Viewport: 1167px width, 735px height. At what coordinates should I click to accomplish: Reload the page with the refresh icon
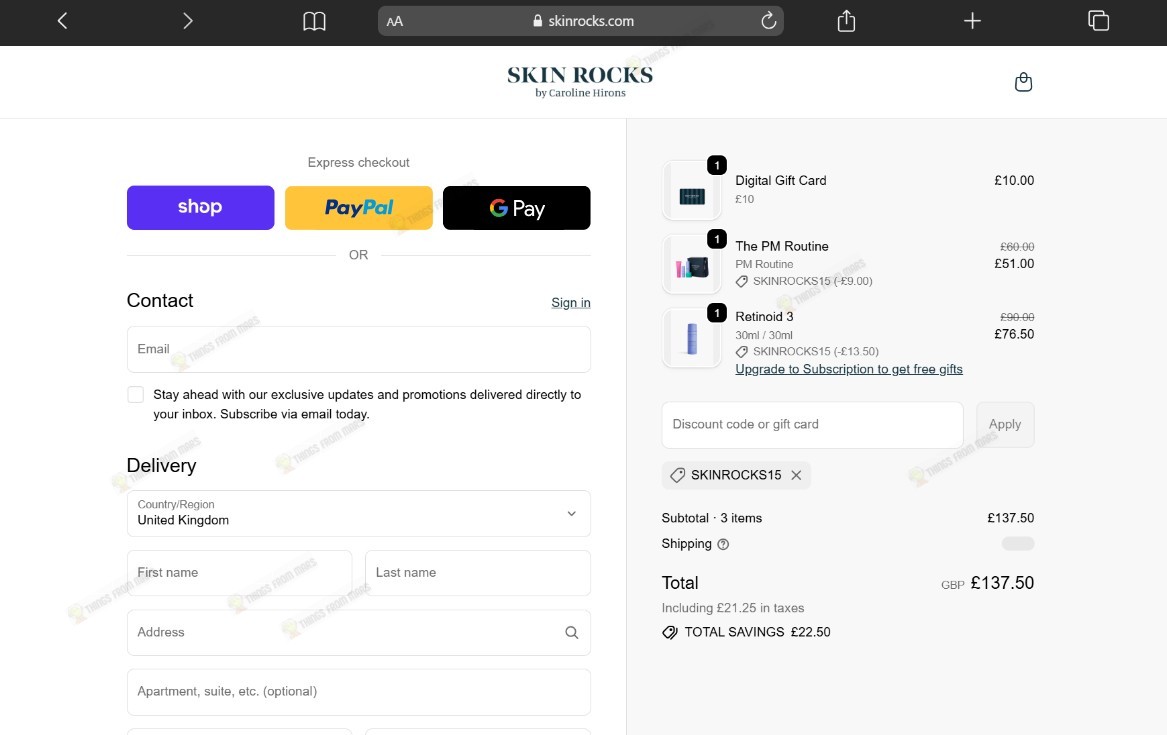(768, 21)
